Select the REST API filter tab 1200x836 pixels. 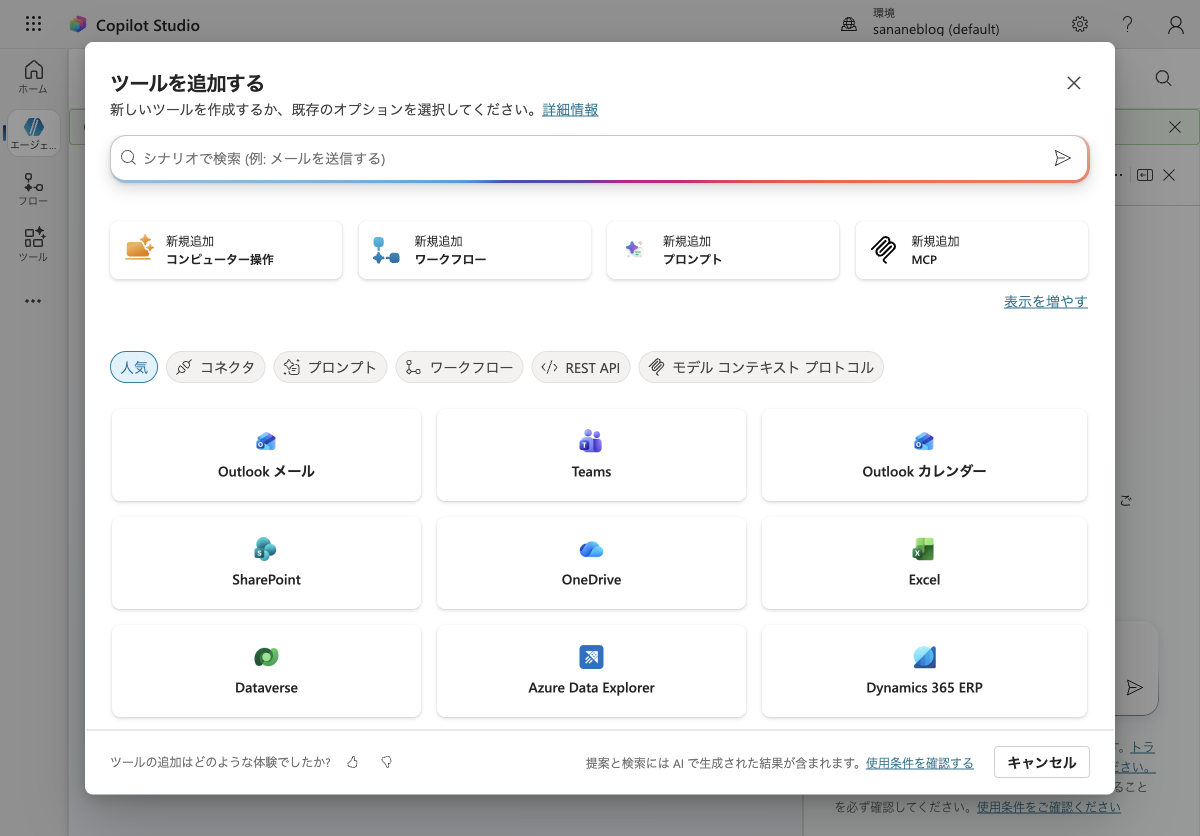[581, 367]
